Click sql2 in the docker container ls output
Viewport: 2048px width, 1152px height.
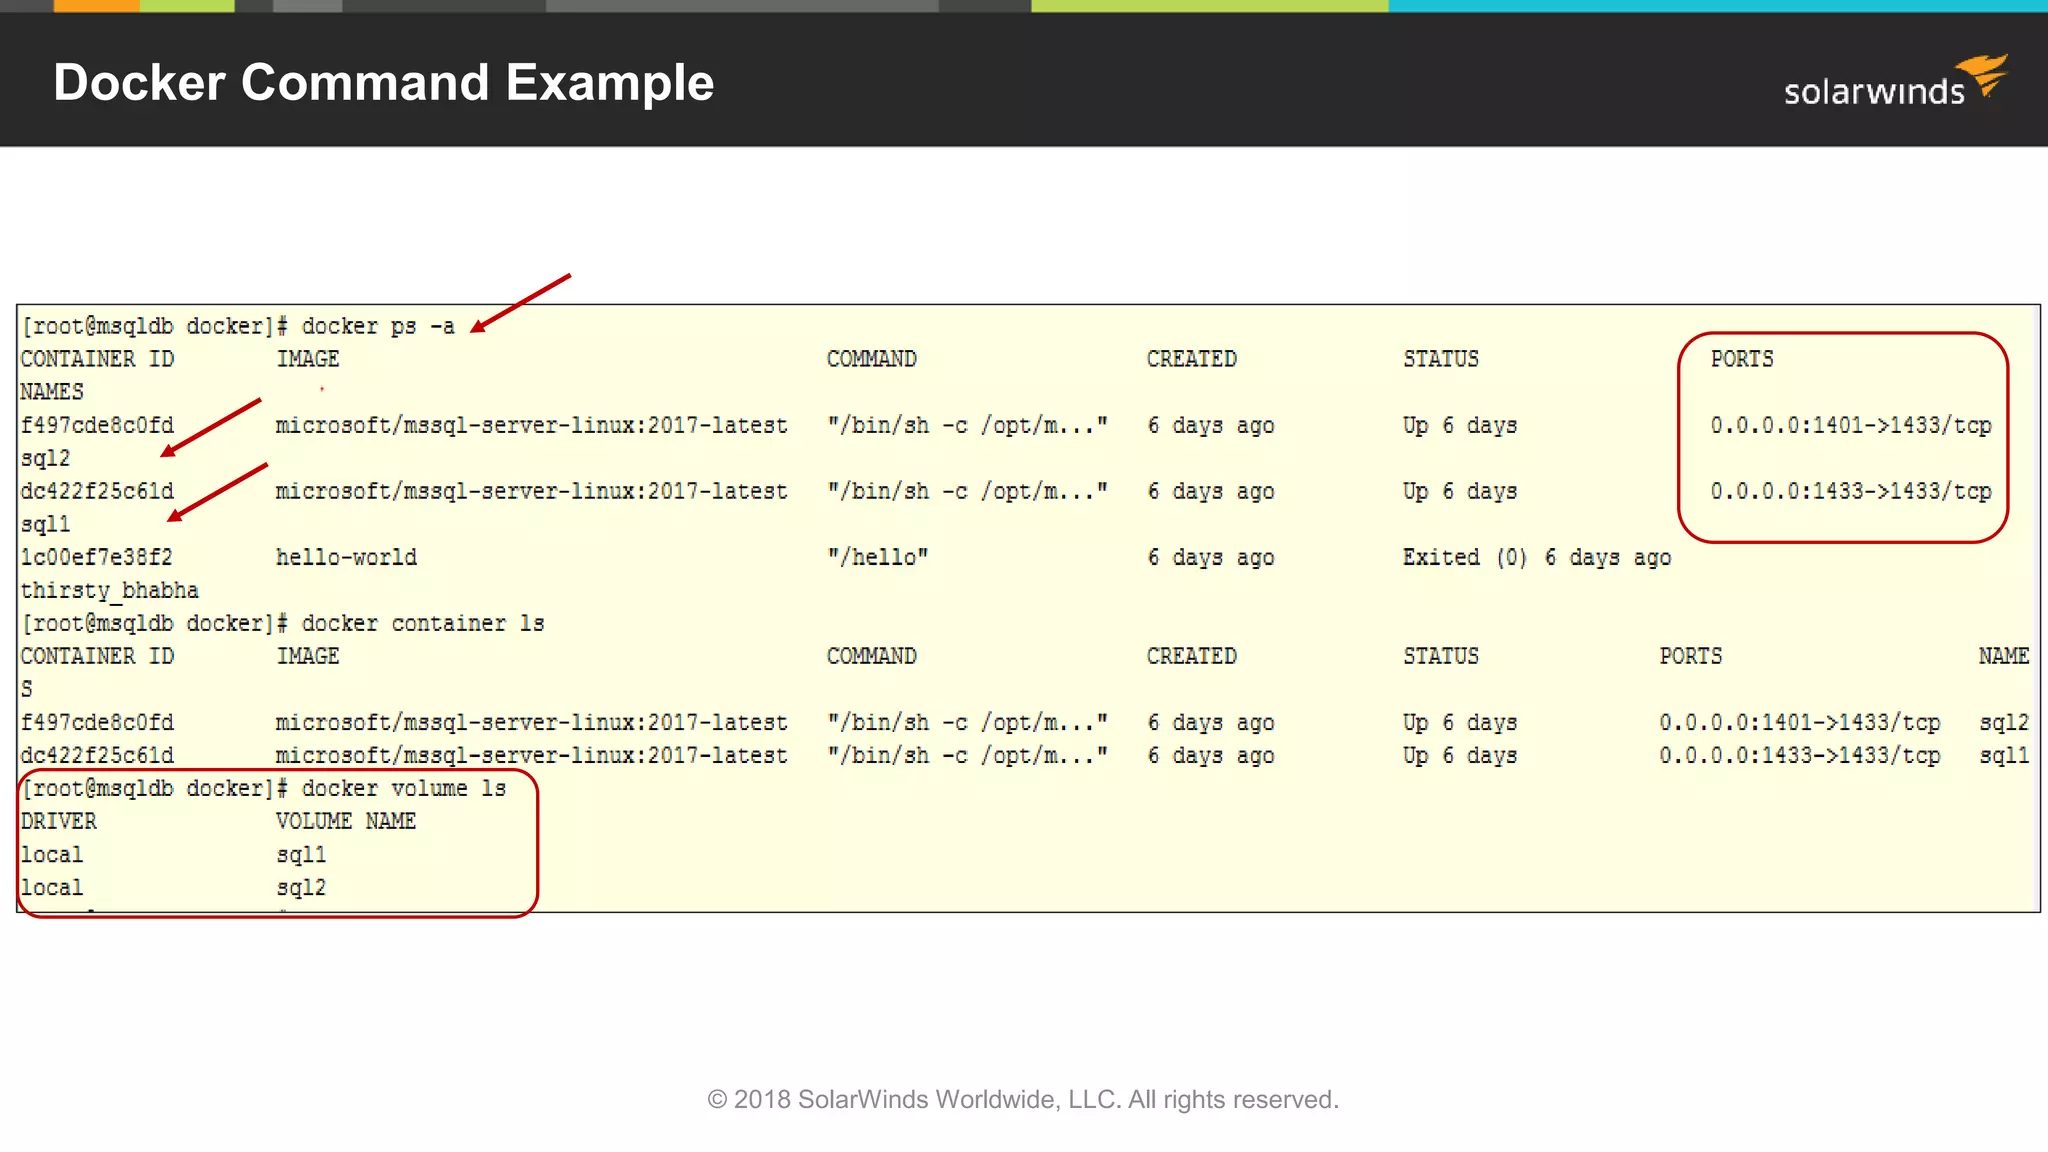pyautogui.click(x=2004, y=723)
